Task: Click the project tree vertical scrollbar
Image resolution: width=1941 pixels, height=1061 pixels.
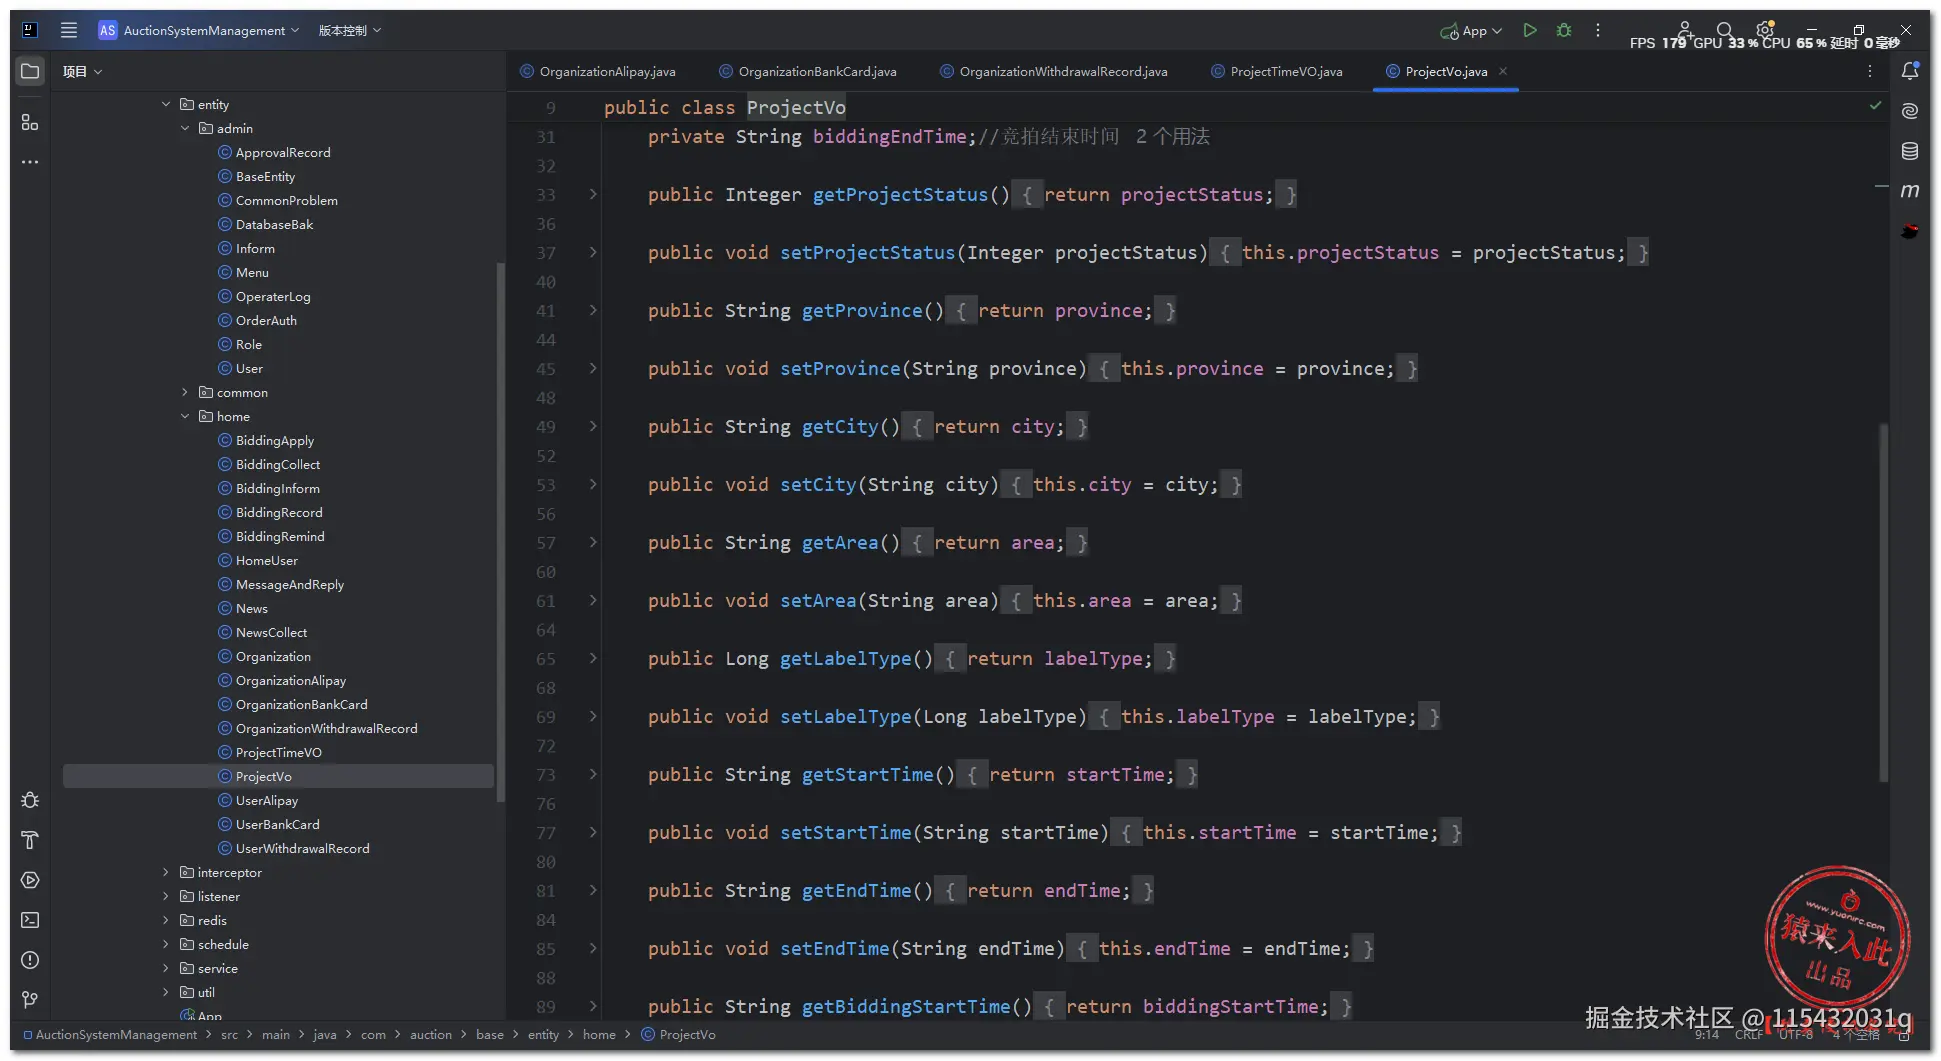Action: click(x=500, y=530)
